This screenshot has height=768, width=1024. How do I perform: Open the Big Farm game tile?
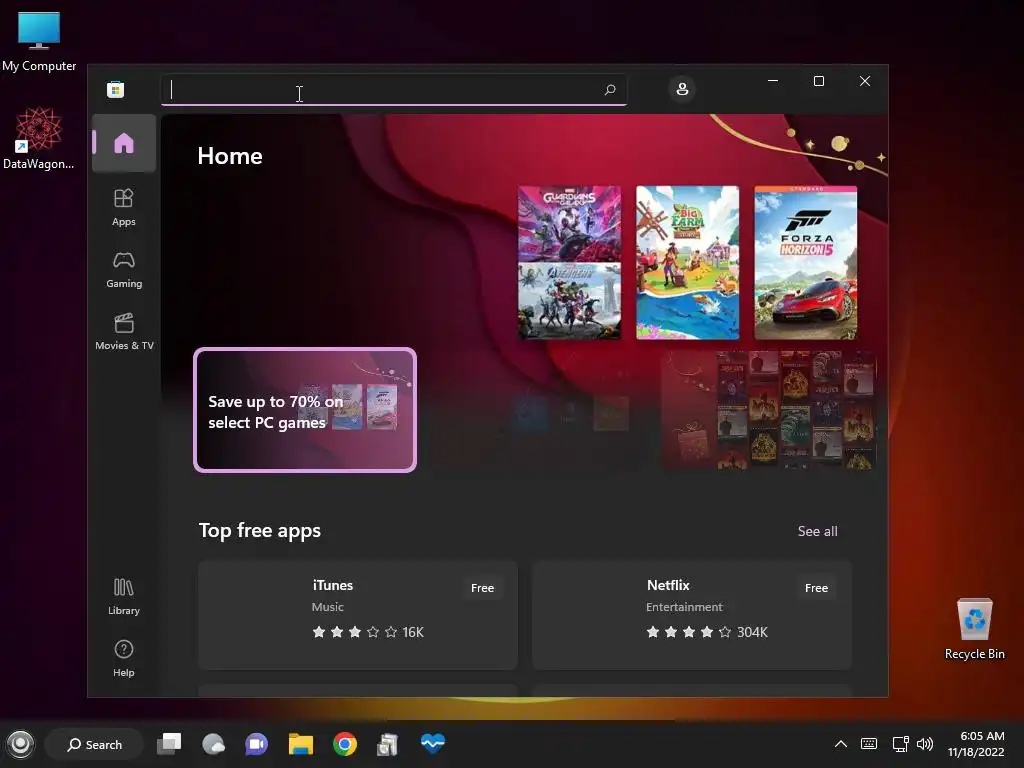tap(688, 263)
